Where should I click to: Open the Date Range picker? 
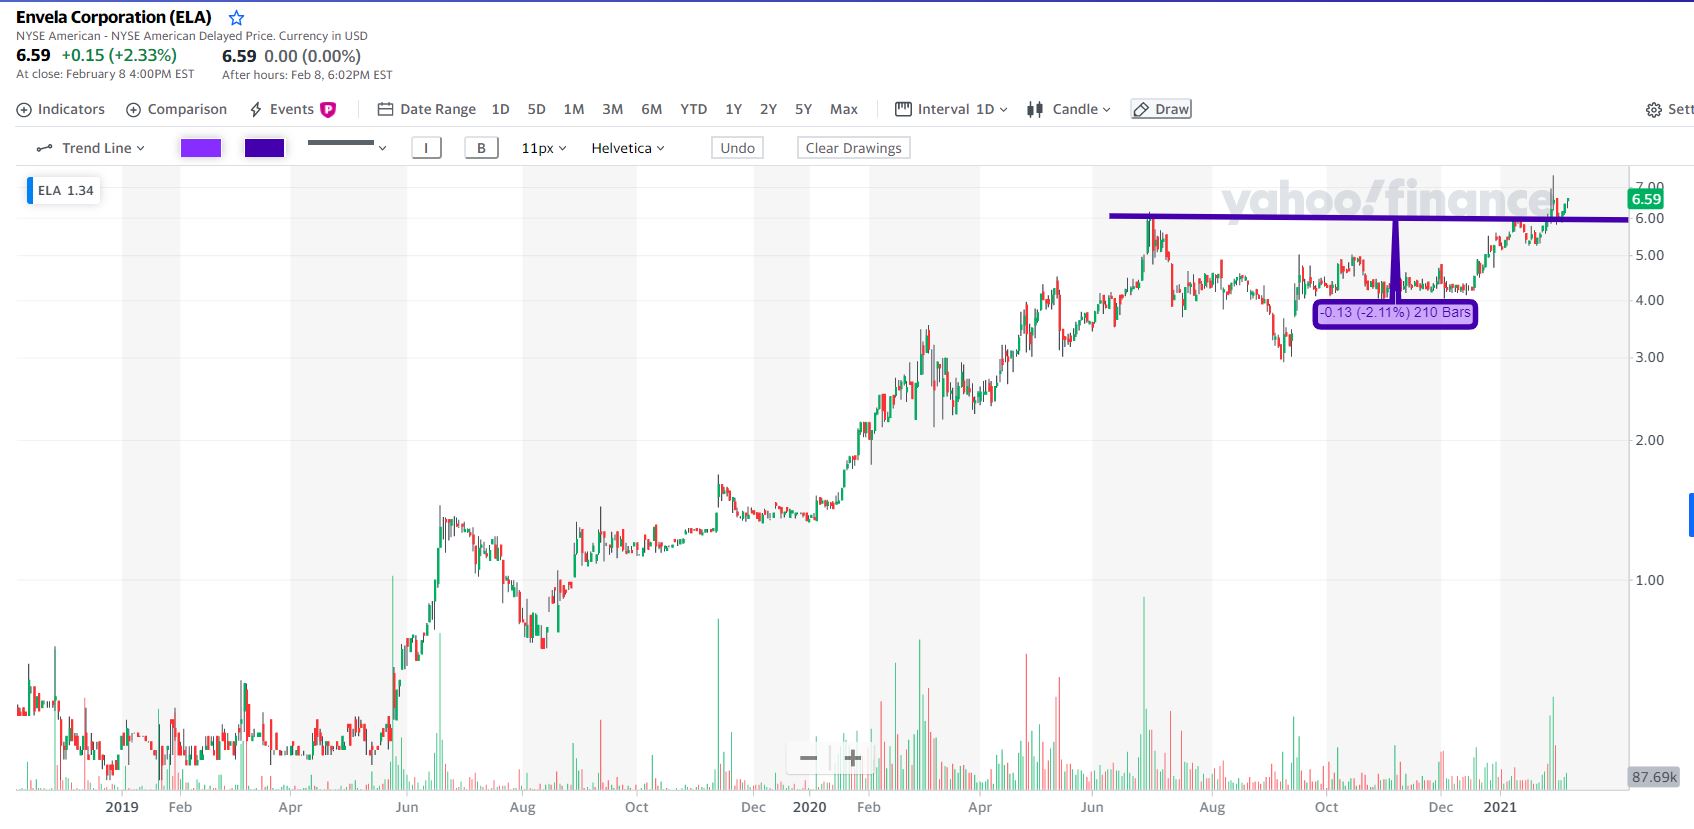427,109
